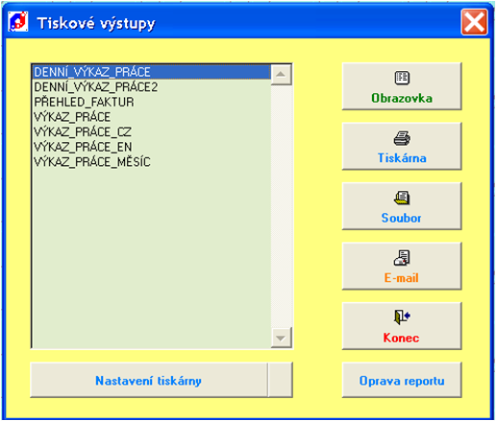The width and height of the screenshot is (496, 421).
Task: Click the scrollbar track of report list
Action: click(x=281, y=206)
